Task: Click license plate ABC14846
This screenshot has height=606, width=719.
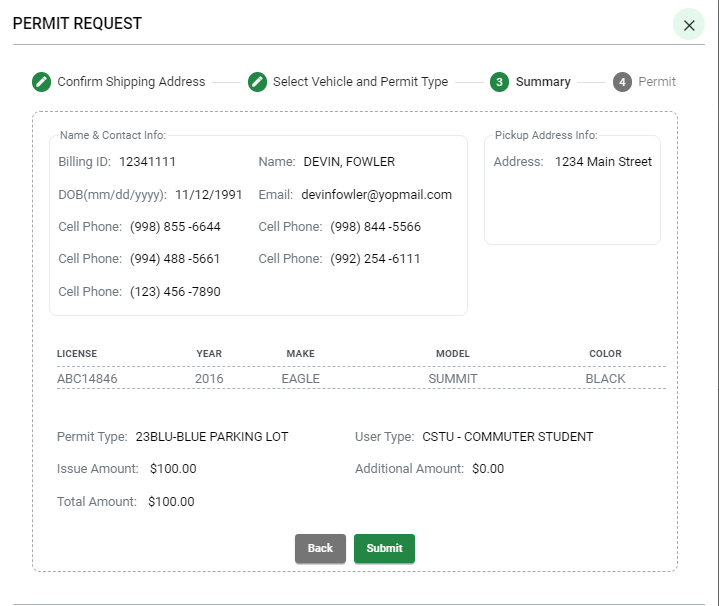Action: point(87,379)
